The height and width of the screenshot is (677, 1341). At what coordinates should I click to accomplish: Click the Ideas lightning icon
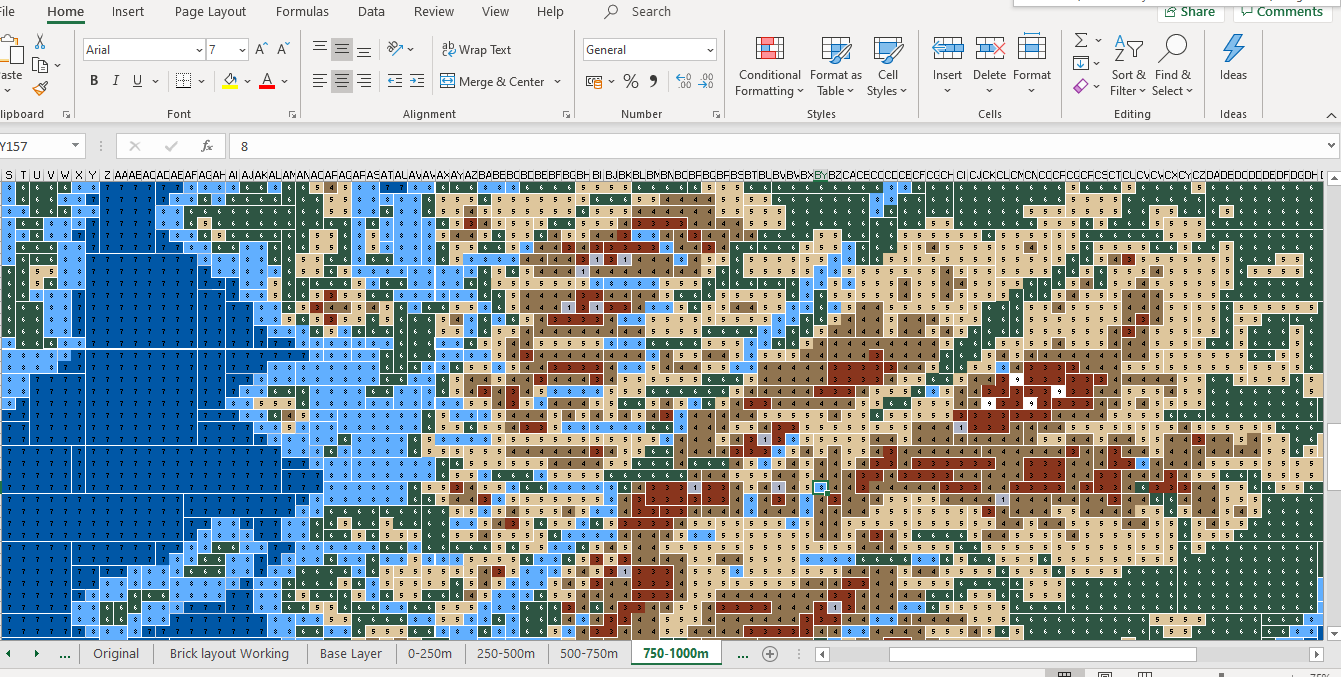(x=1233, y=48)
